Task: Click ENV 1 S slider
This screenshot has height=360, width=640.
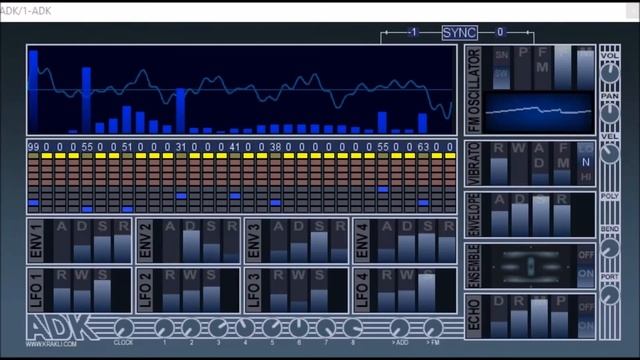Action: point(102,241)
